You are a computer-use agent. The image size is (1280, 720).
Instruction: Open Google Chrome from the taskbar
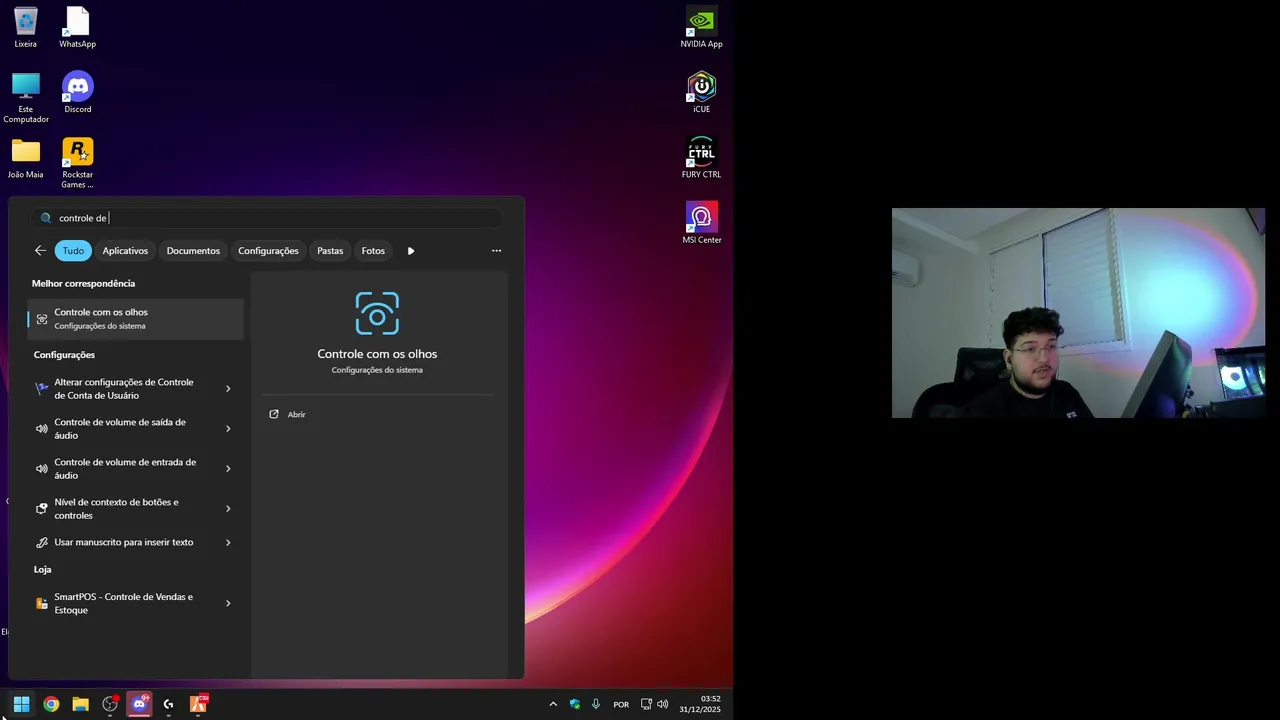(x=51, y=704)
